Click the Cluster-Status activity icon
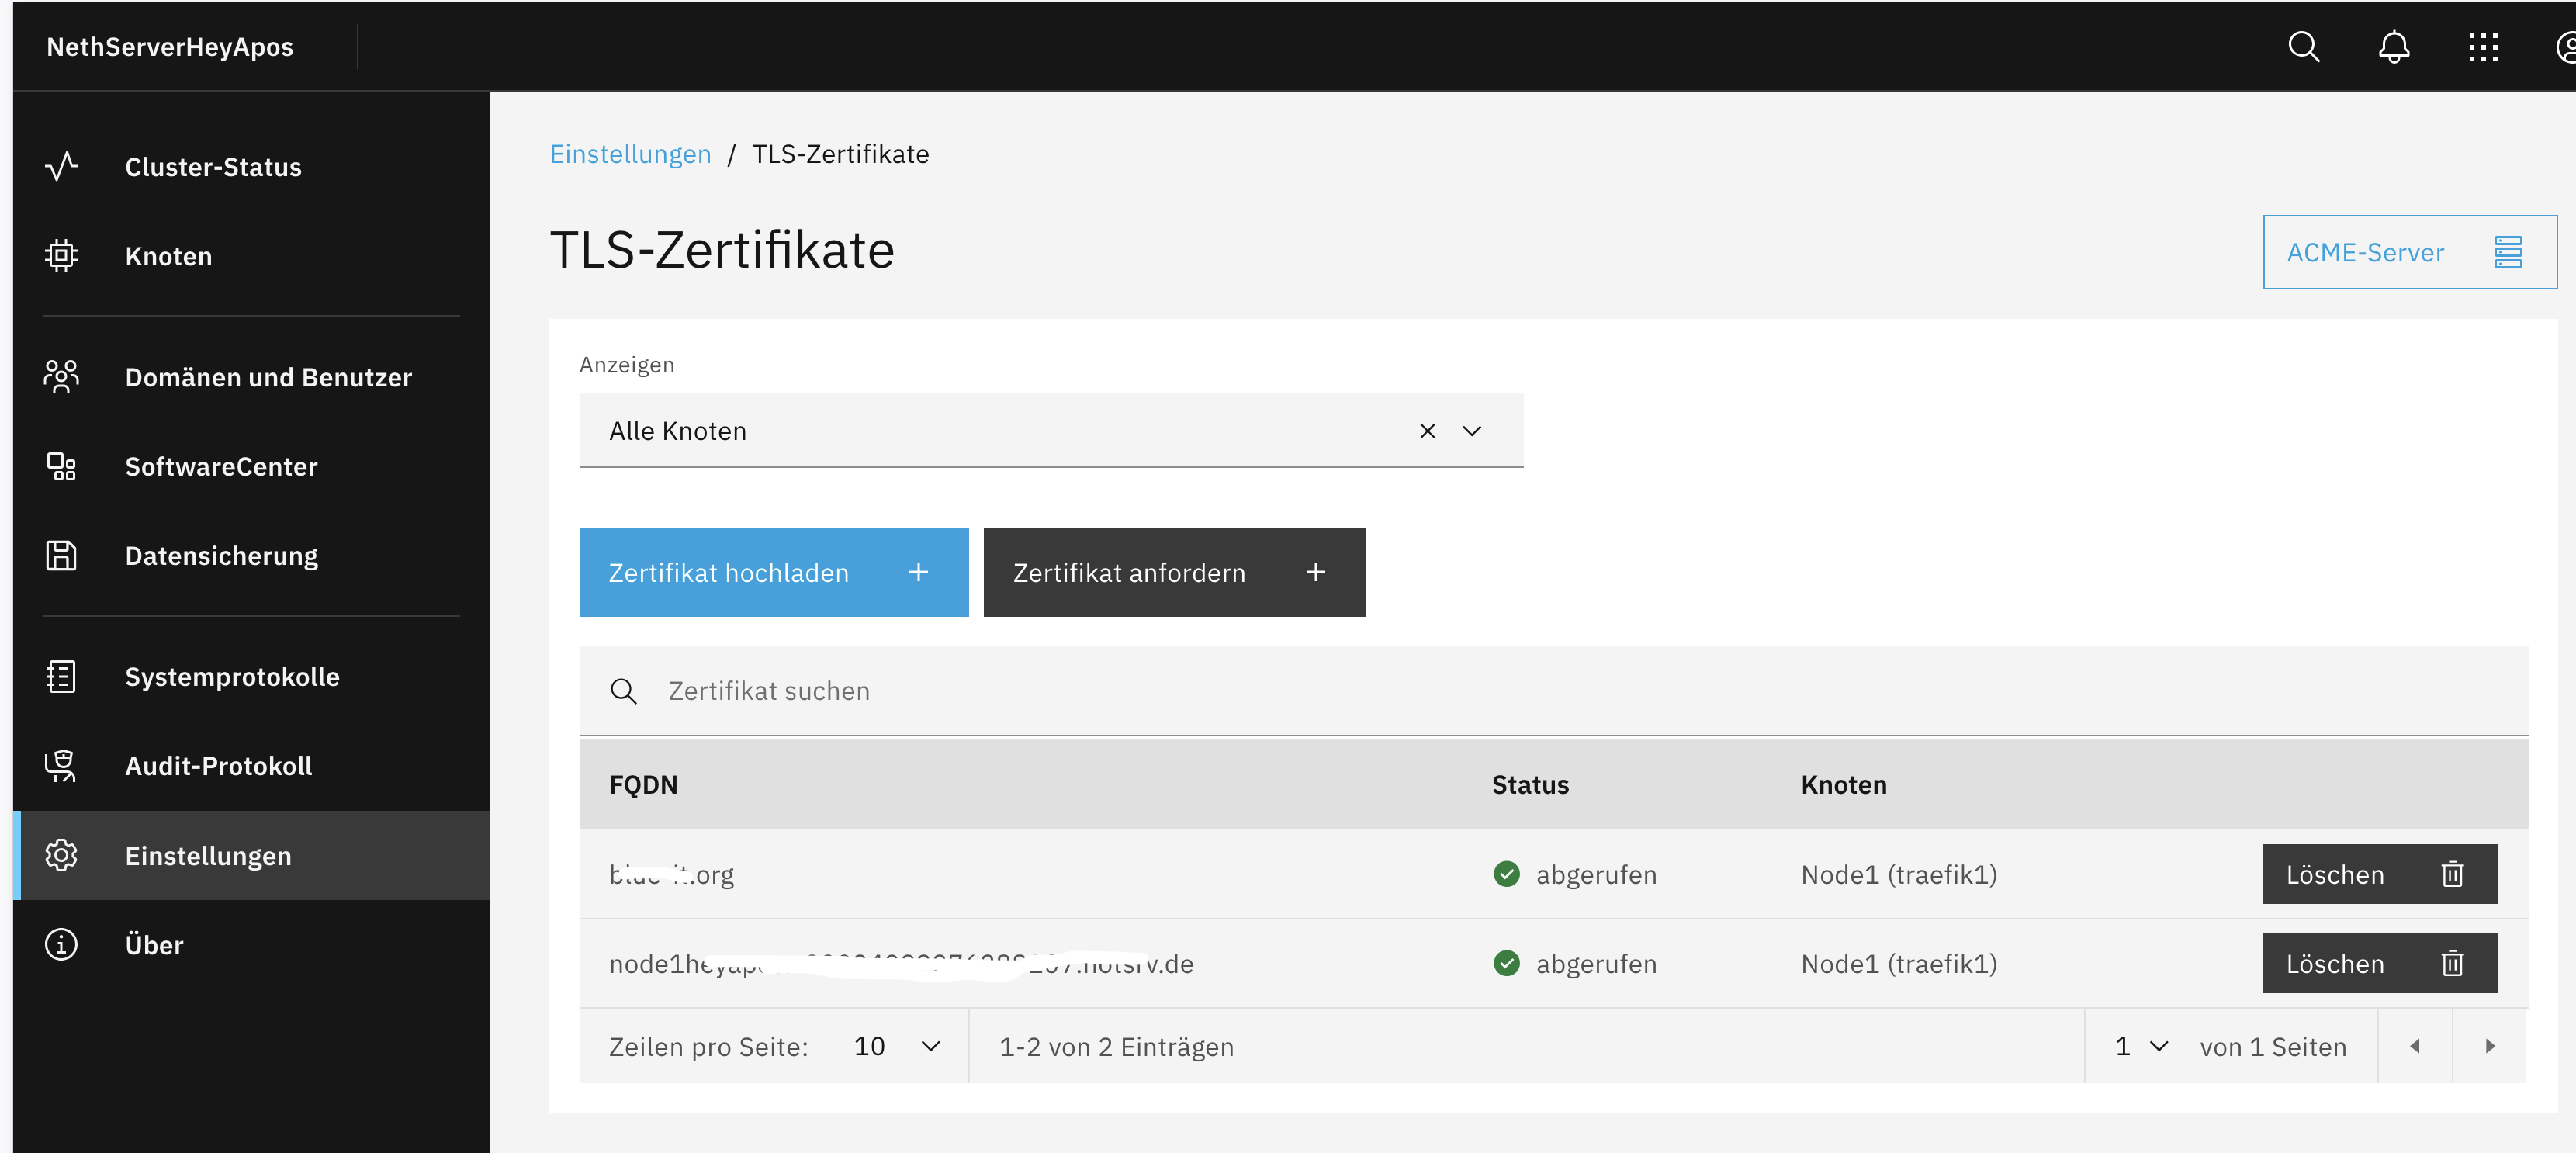This screenshot has height=1153, width=2576. 61,166
